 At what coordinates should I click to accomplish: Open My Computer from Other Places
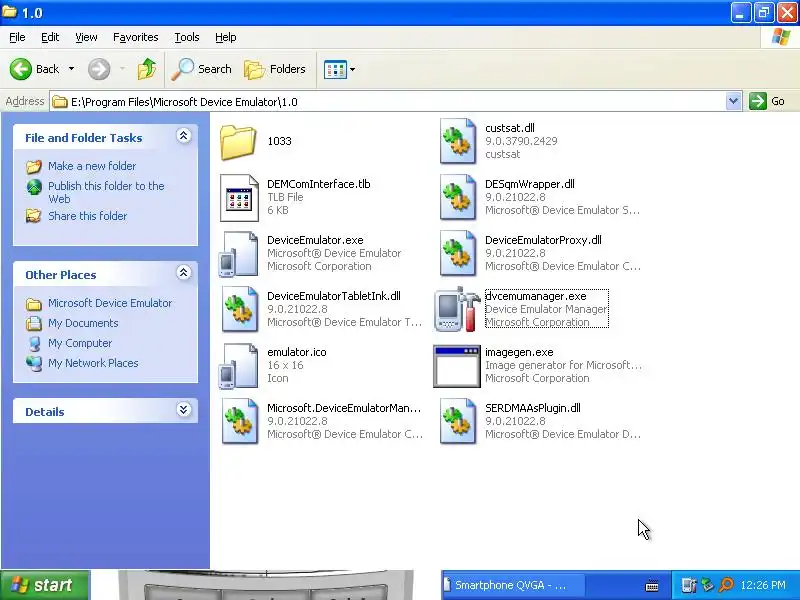click(80, 343)
